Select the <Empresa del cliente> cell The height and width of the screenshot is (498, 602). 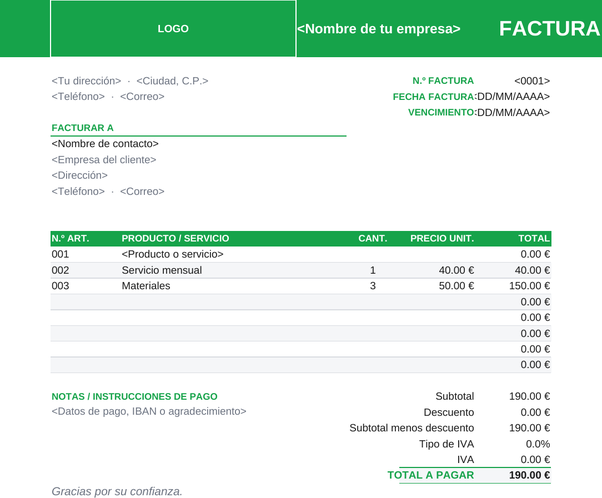104,160
